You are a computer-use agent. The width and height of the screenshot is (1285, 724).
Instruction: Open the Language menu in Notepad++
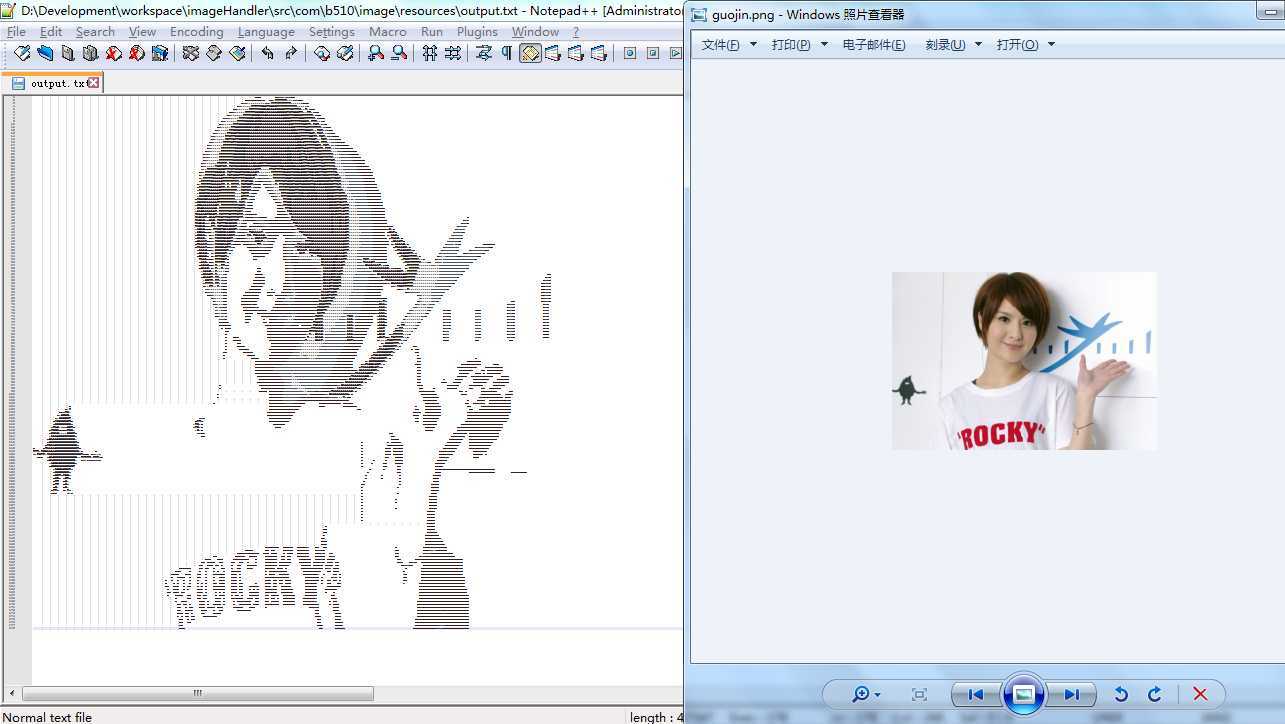point(266,32)
